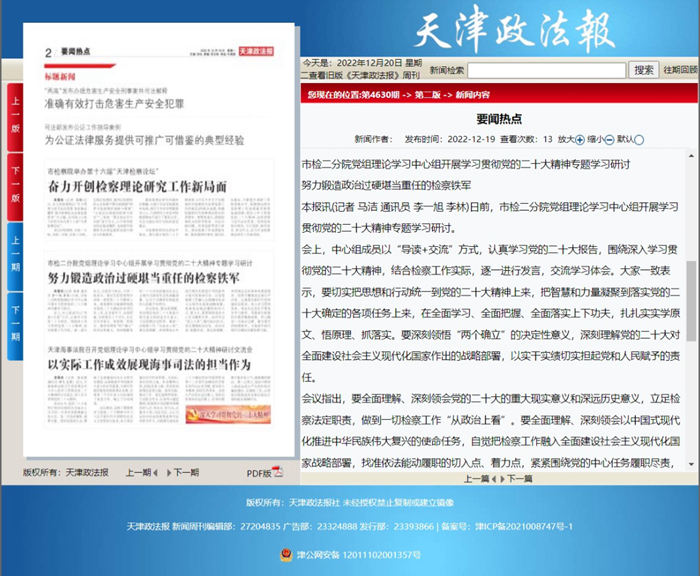This screenshot has width=700, height=576.
Task: Select the 缩小 shrink text radio button
Action: (x=609, y=140)
